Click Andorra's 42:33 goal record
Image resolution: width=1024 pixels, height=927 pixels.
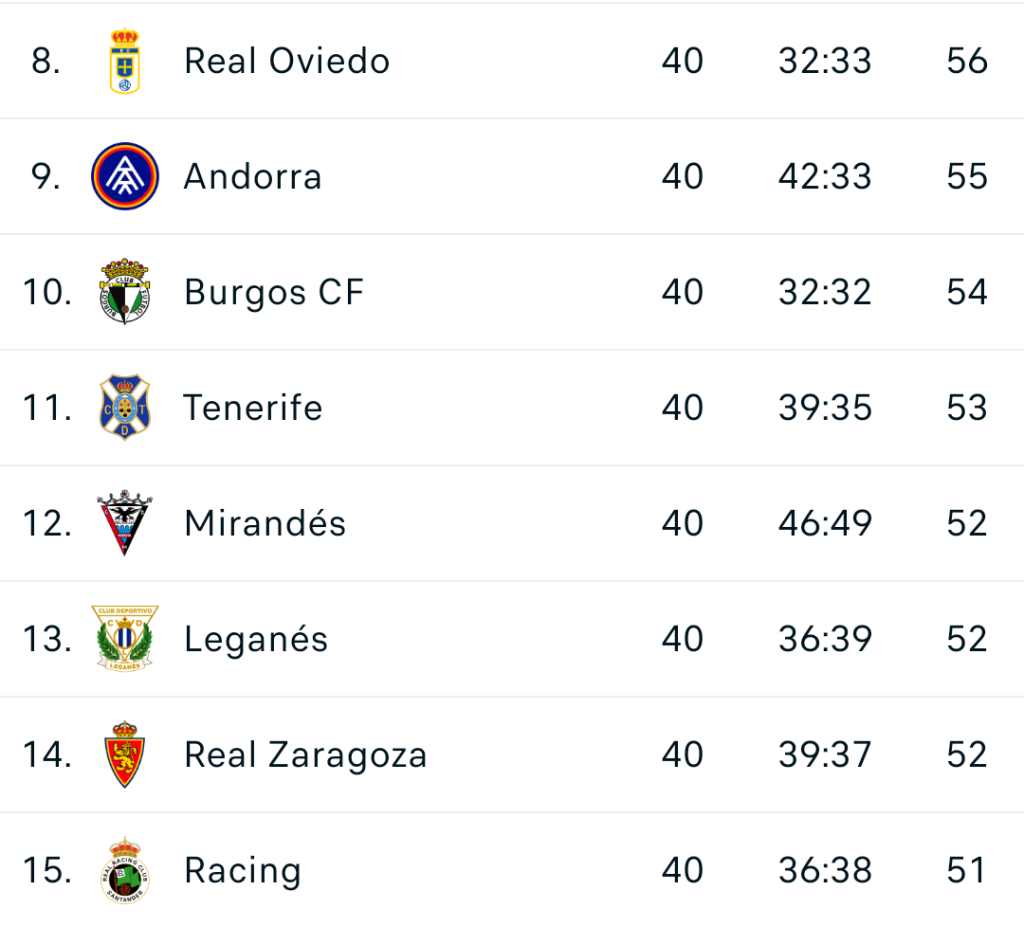click(825, 177)
